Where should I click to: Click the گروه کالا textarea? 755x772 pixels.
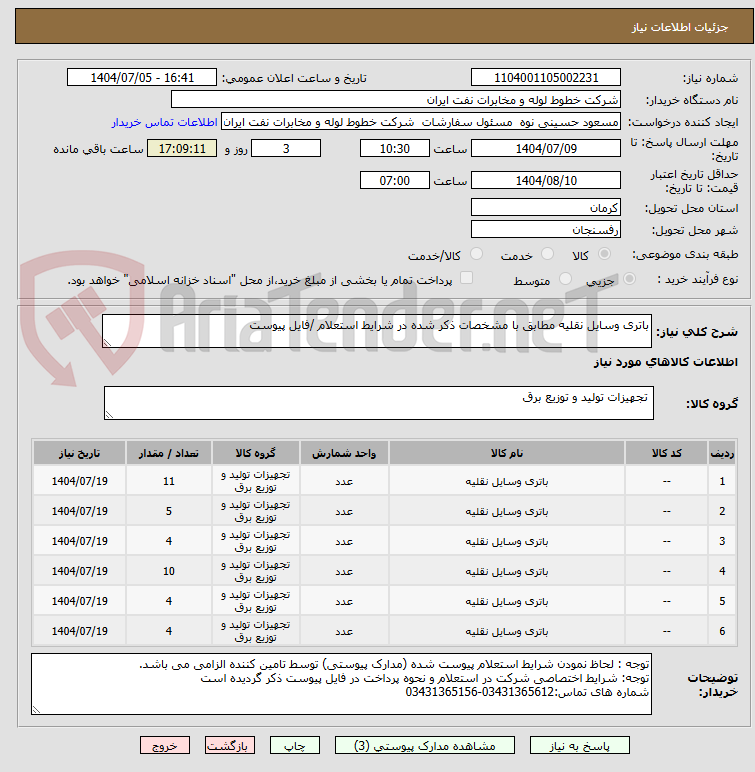coord(379,403)
